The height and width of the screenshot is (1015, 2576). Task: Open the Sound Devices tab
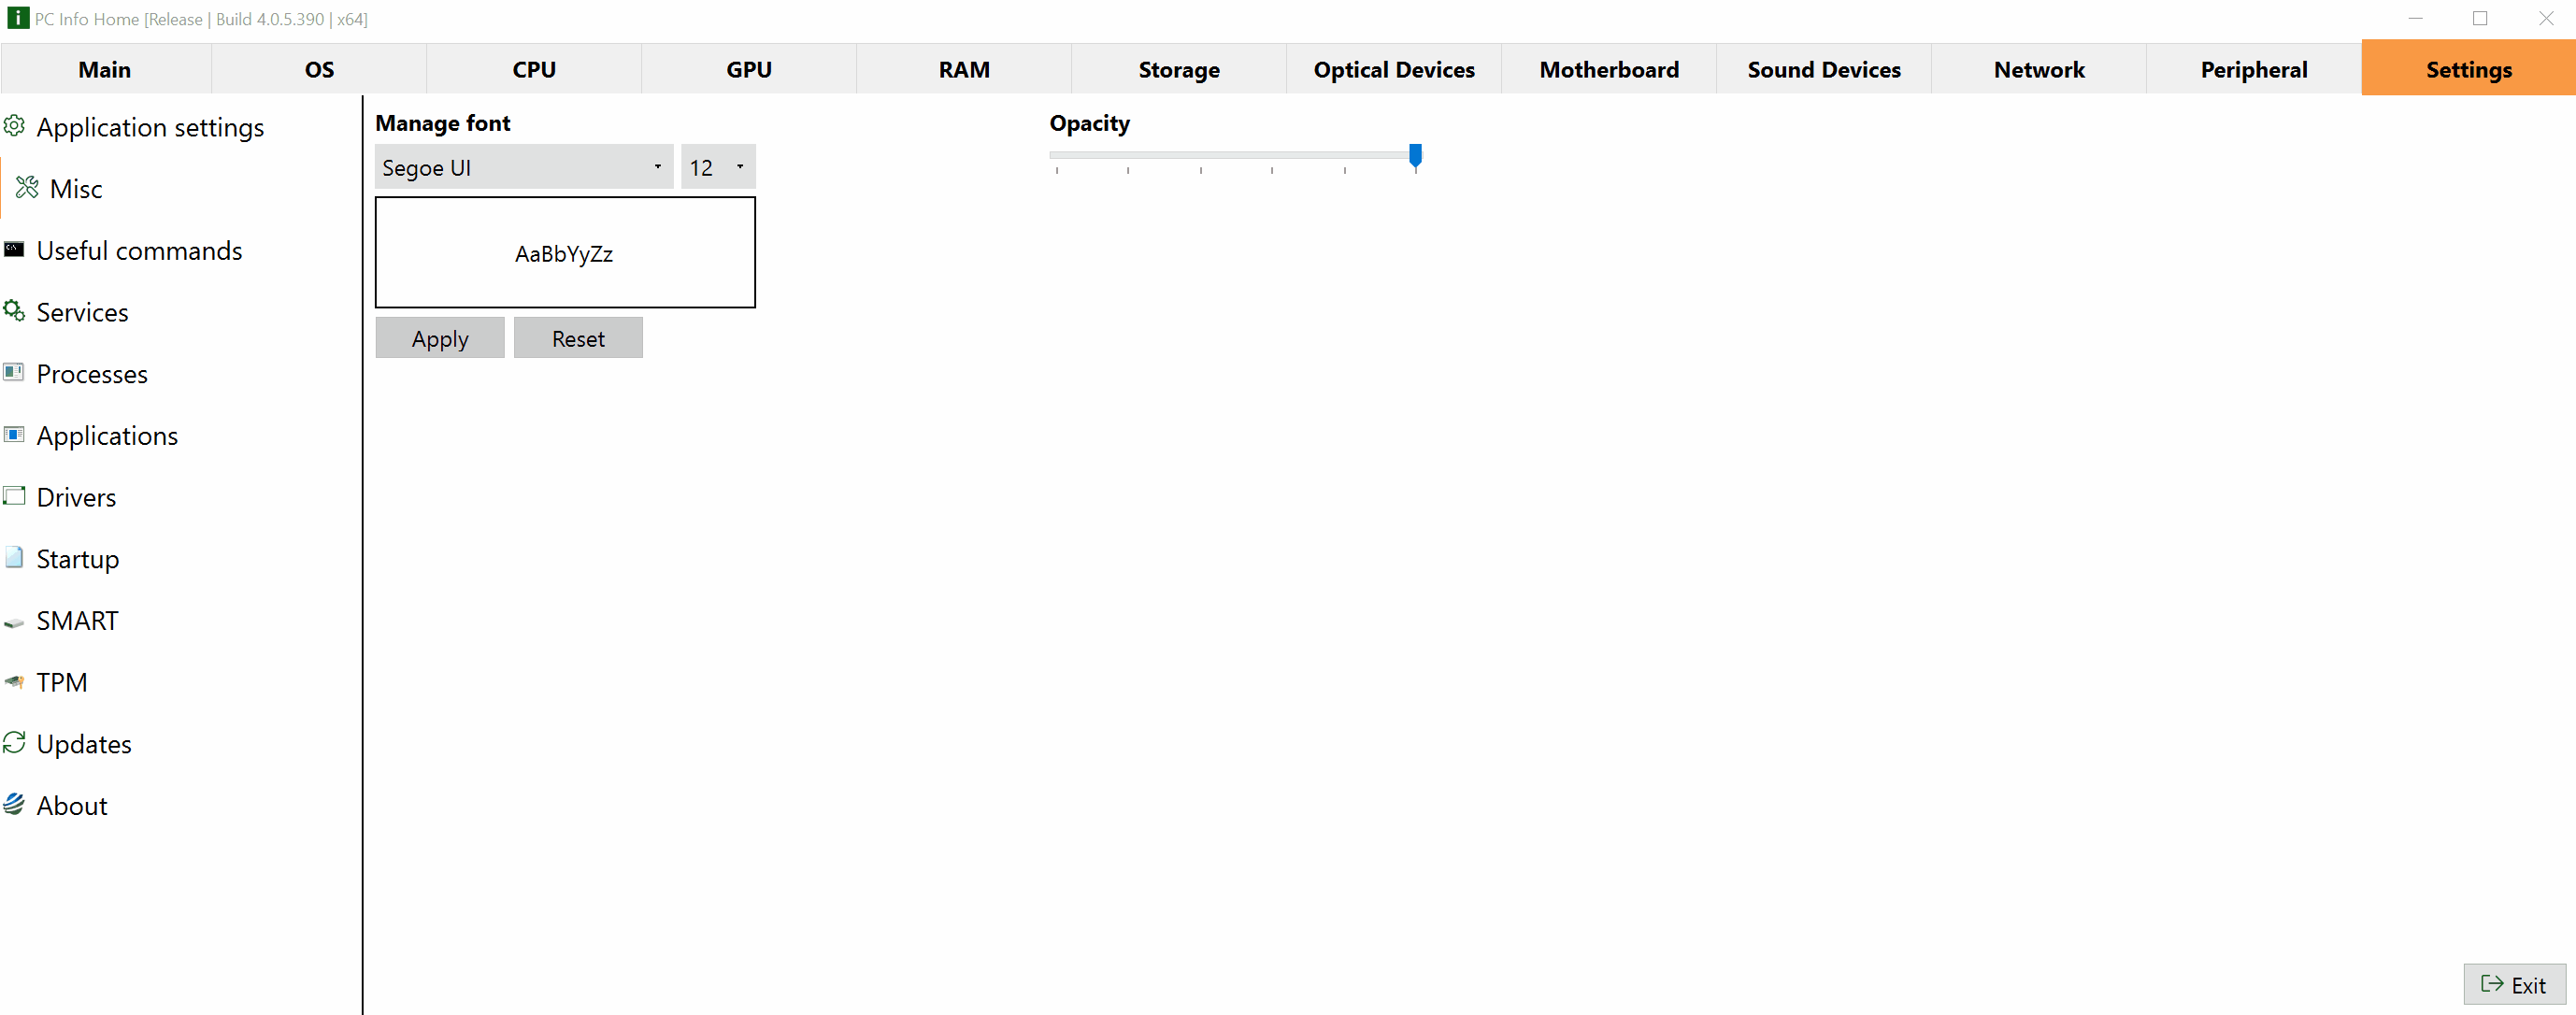pyautogui.click(x=1824, y=69)
